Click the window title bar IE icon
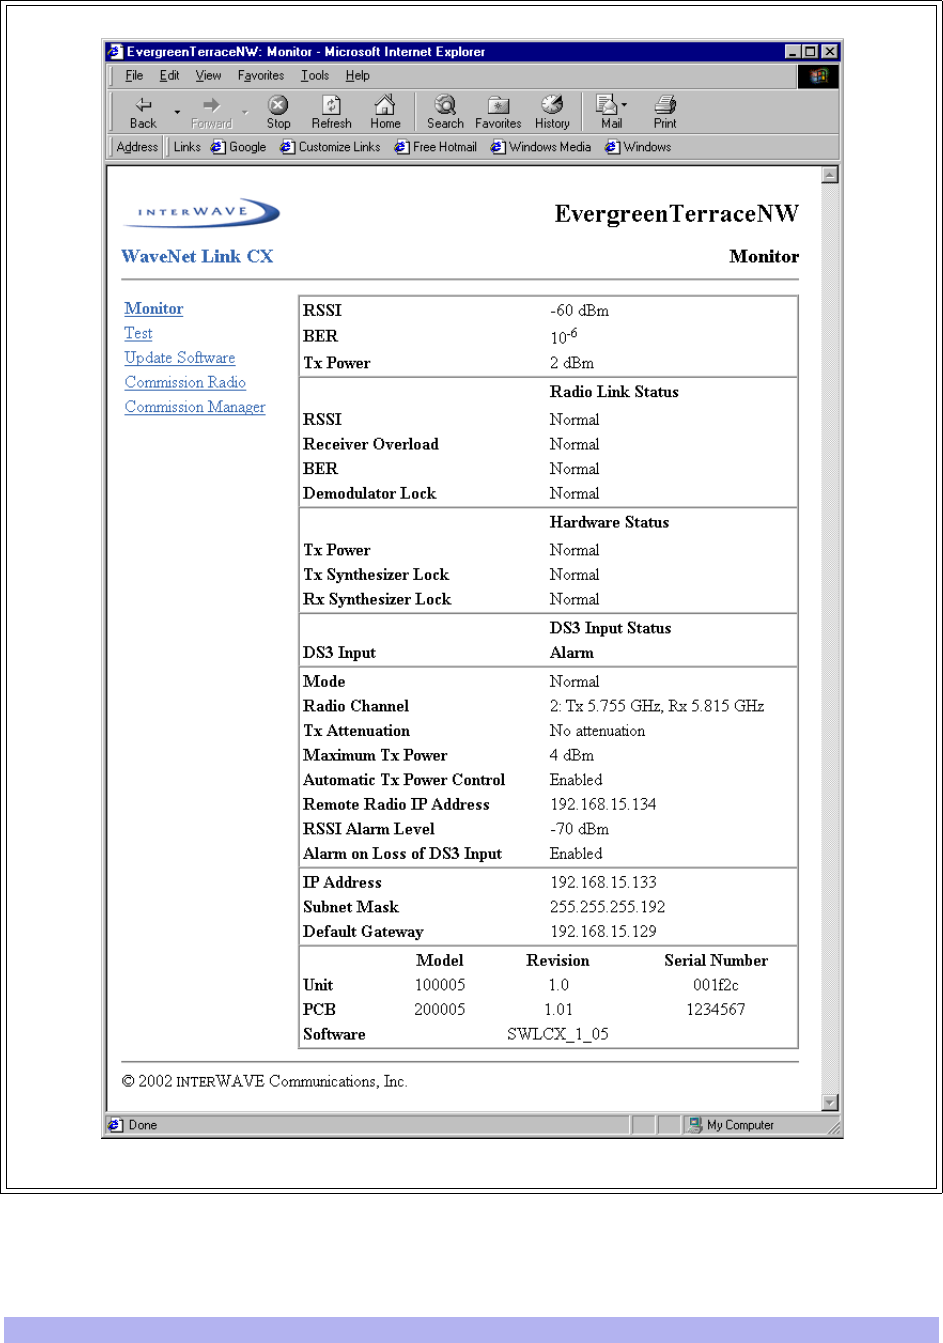 (115, 51)
